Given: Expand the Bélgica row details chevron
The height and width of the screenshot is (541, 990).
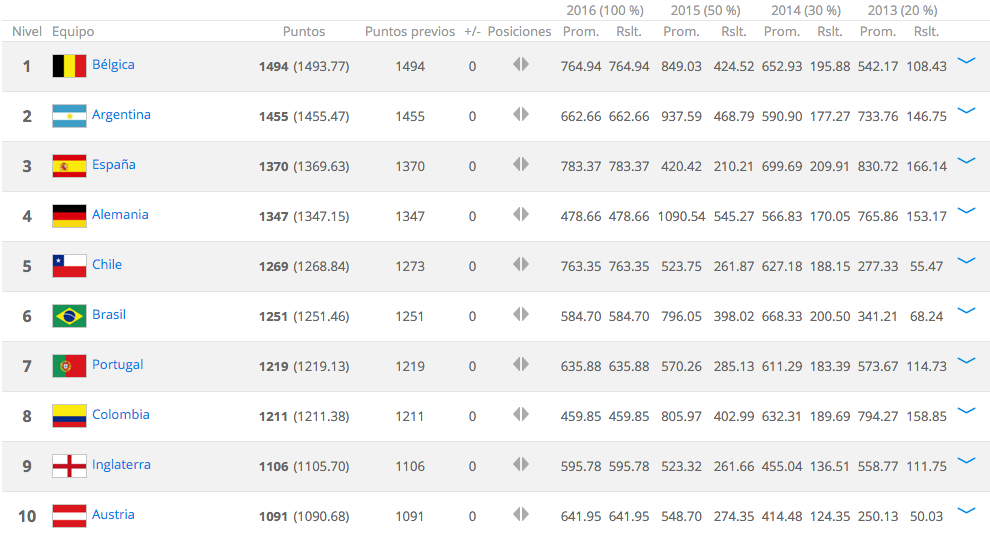Looking at the screenshot, I should tap(966, 61).
